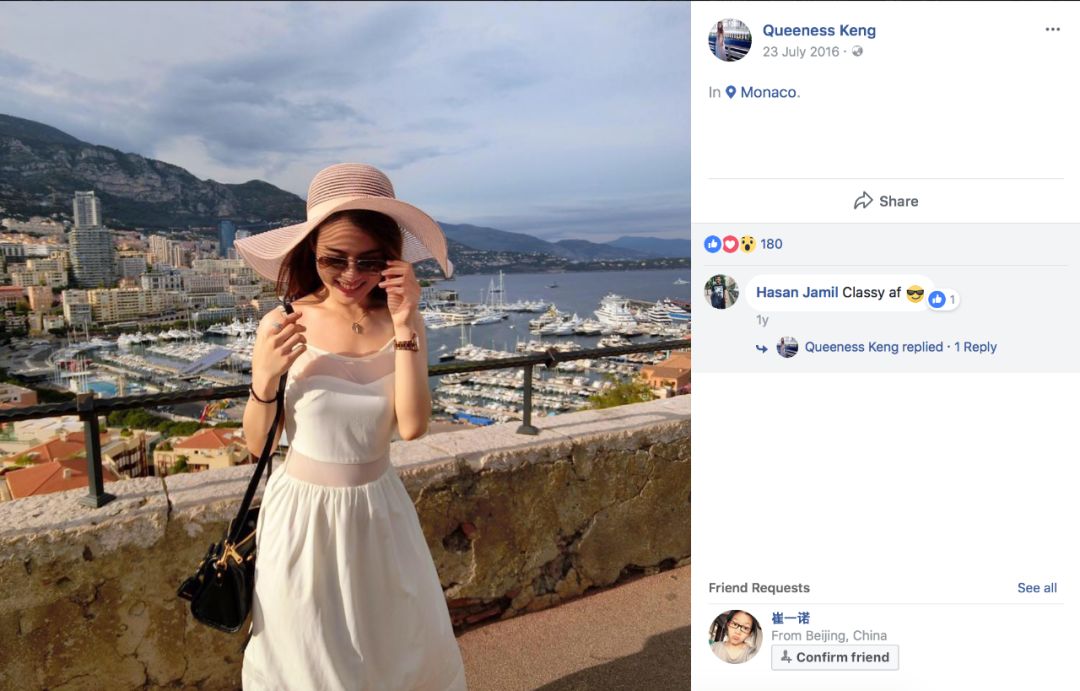Click the location pin icon beside Monaco

coord(731,92)
